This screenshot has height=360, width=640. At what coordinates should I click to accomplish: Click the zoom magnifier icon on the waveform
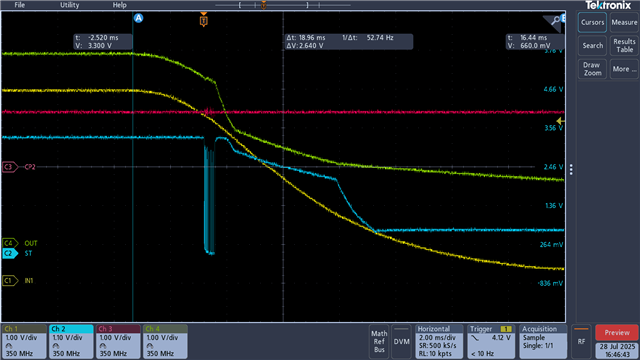(x=555, y=21)
